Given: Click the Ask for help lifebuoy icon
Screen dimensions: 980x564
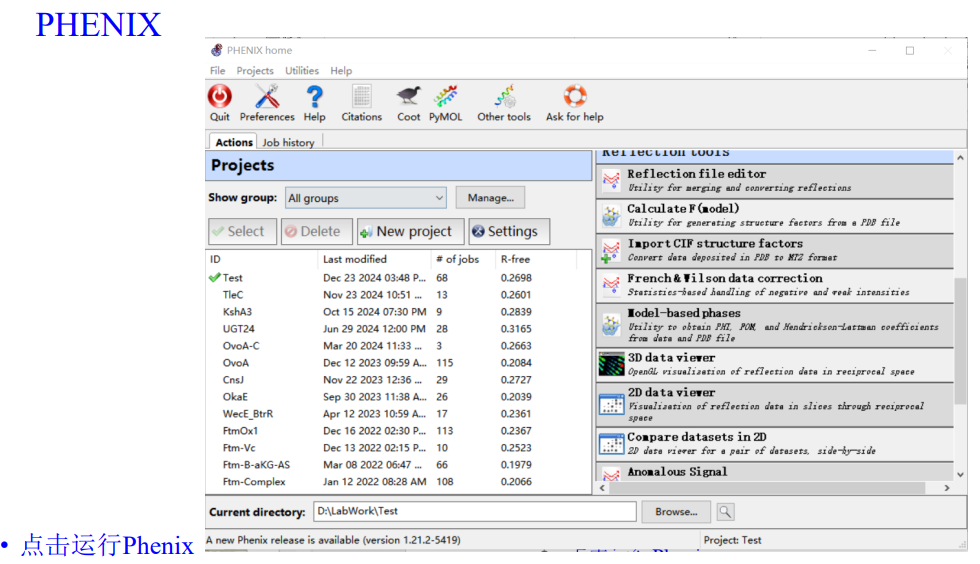Looking at the screenshot, I should 575,97.
